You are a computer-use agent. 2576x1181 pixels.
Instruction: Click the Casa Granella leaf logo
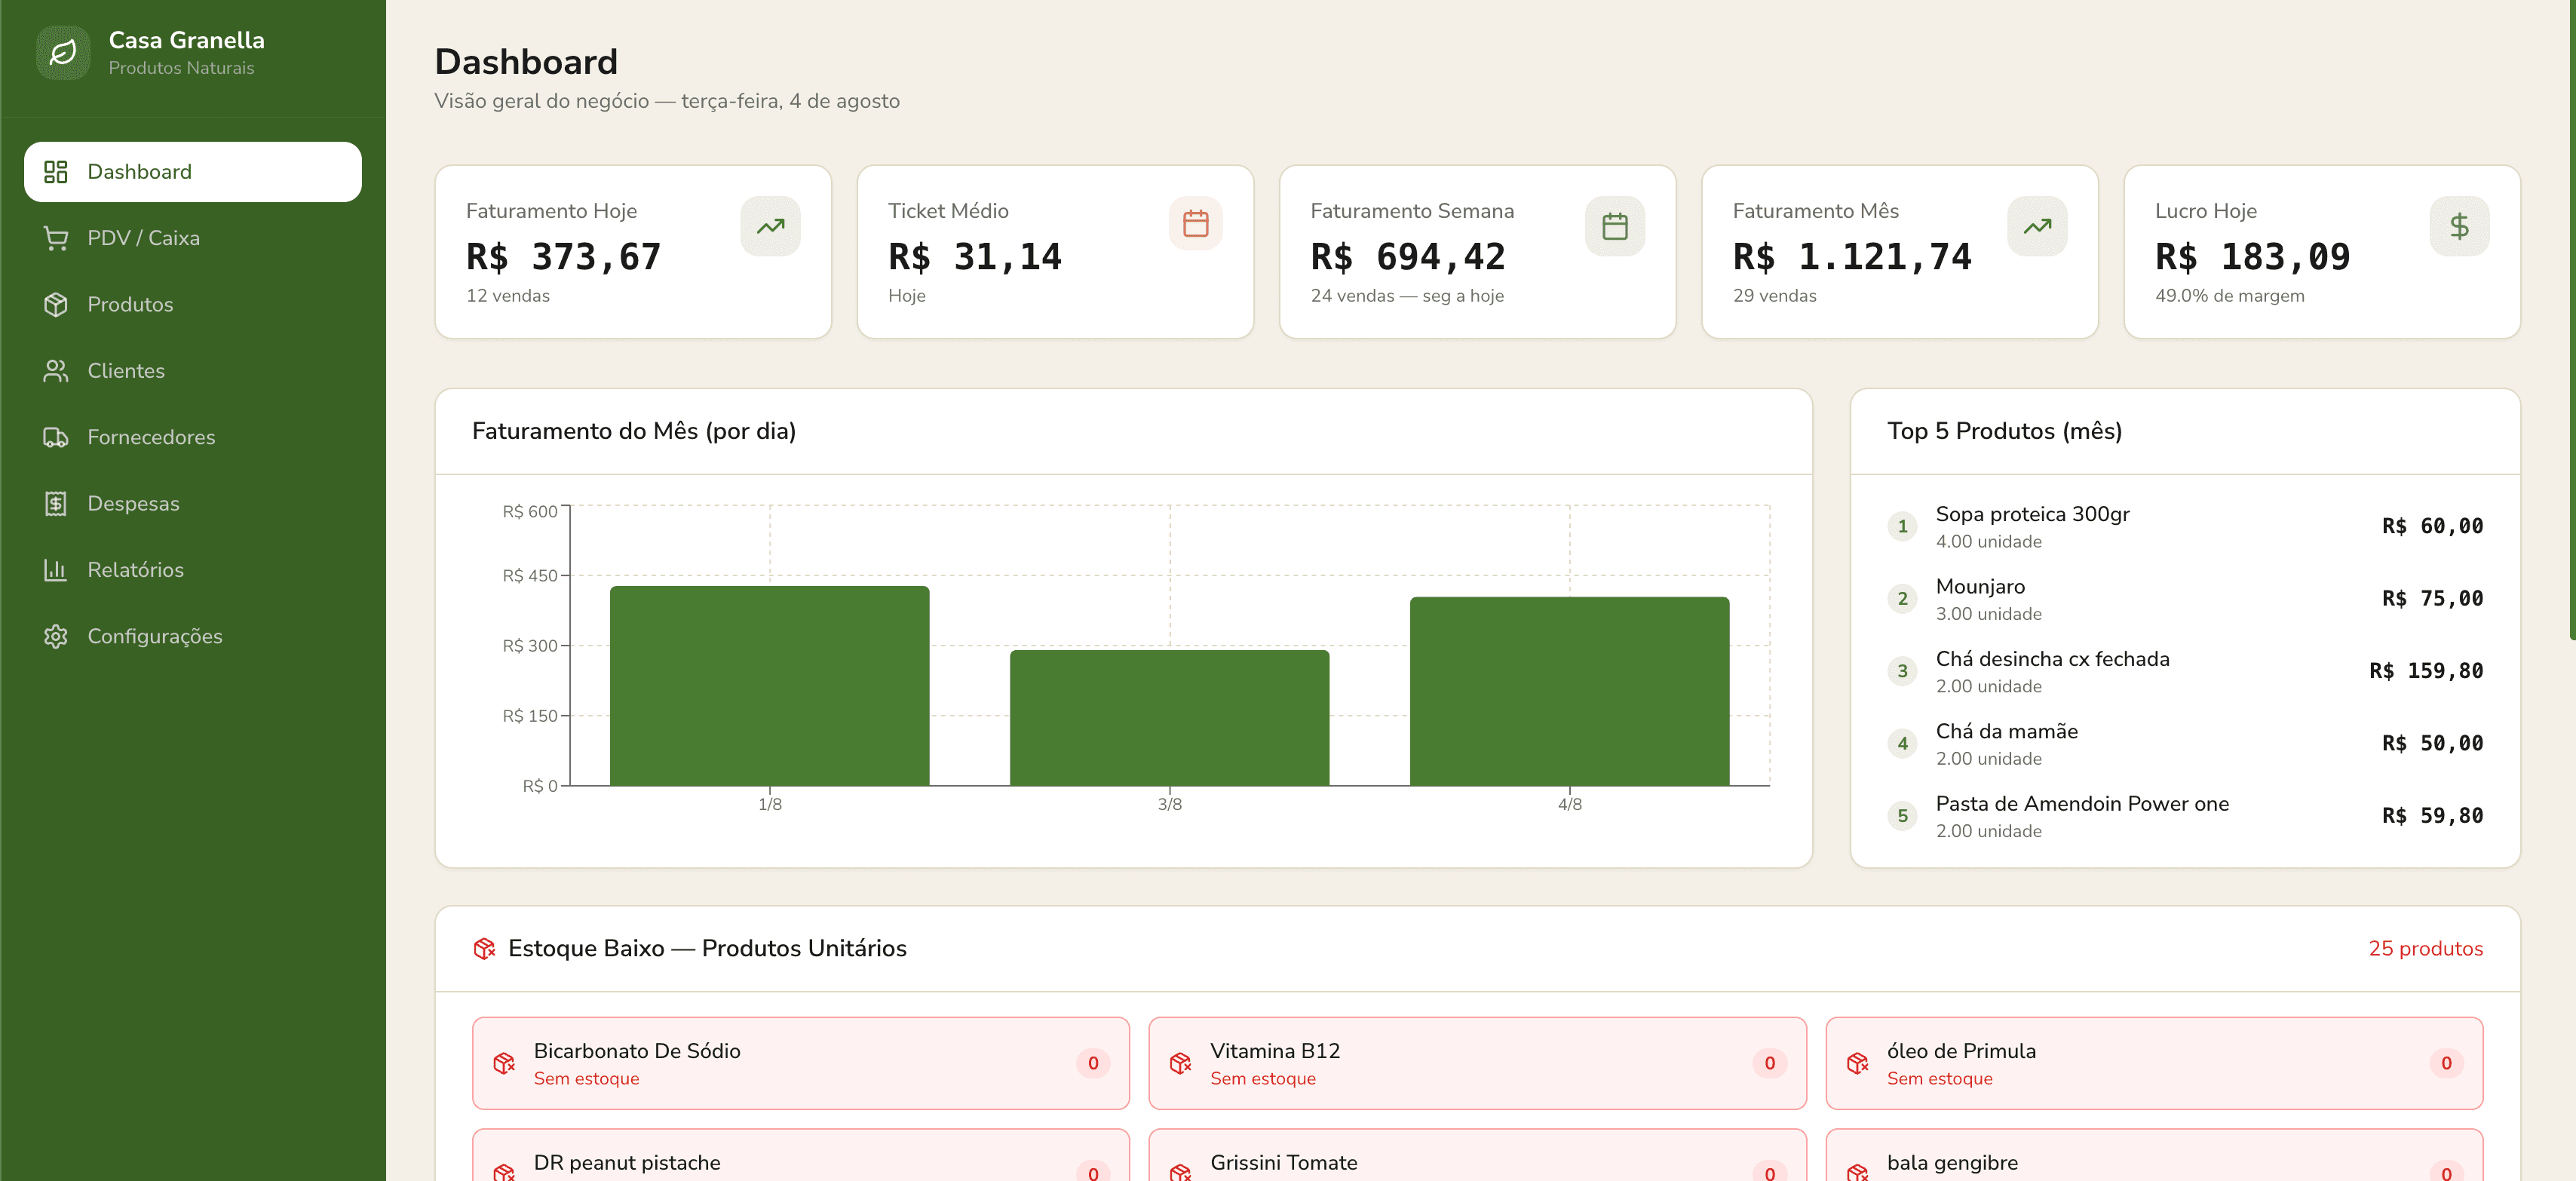point(63,52)
